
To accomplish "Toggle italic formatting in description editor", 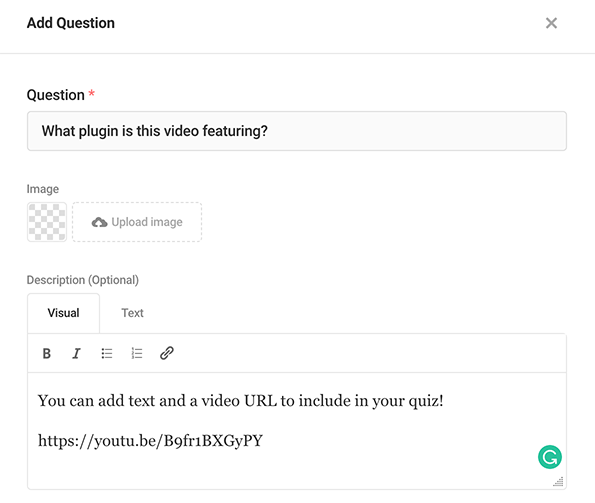I will tap(76, 354).
